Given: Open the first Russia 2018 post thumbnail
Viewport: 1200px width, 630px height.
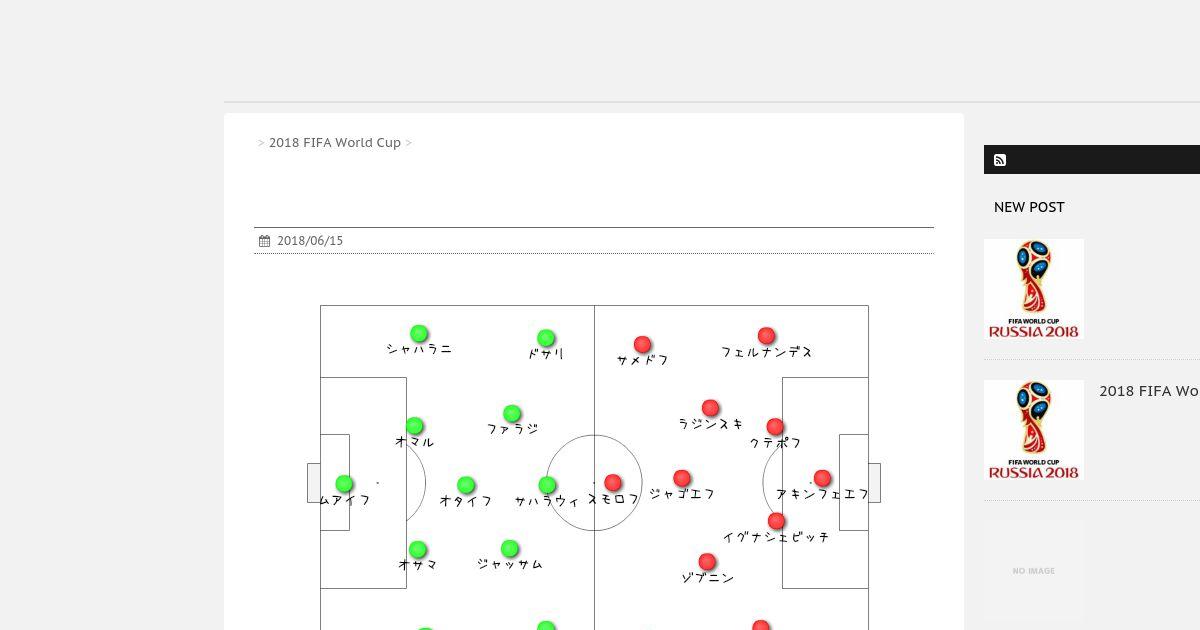Looking at the screenshot, I should click(x=1034, y=289).
